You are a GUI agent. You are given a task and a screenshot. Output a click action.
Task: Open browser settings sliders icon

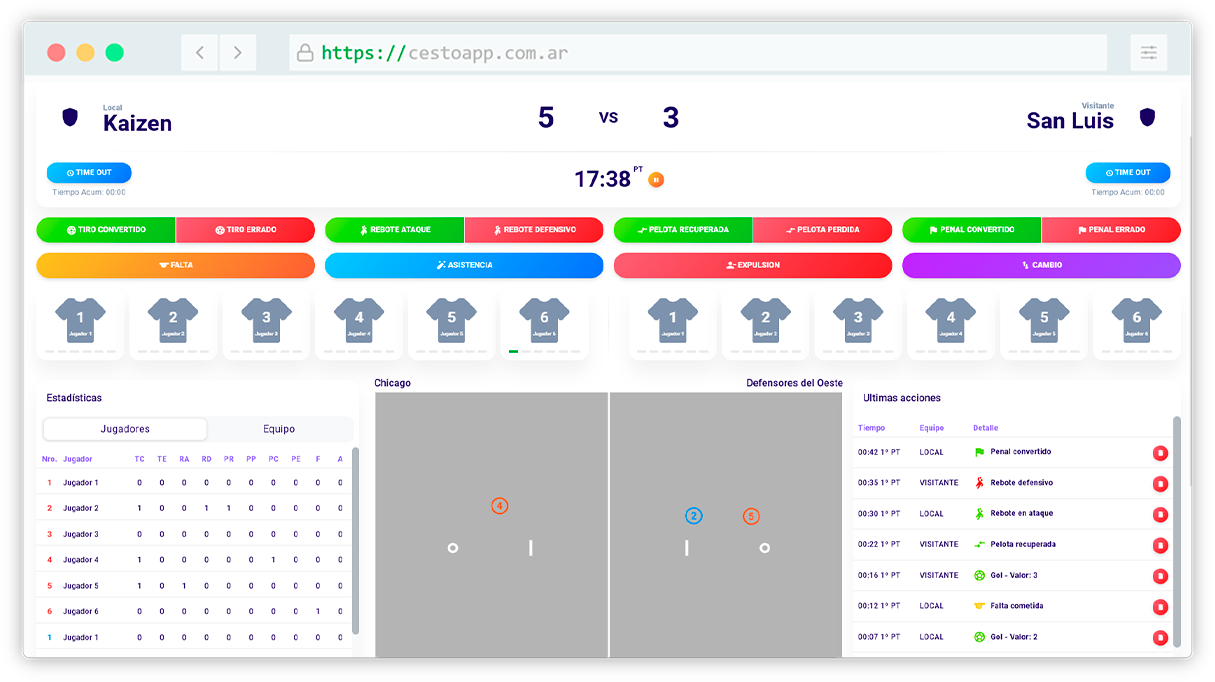click(x=1148, y=53)
